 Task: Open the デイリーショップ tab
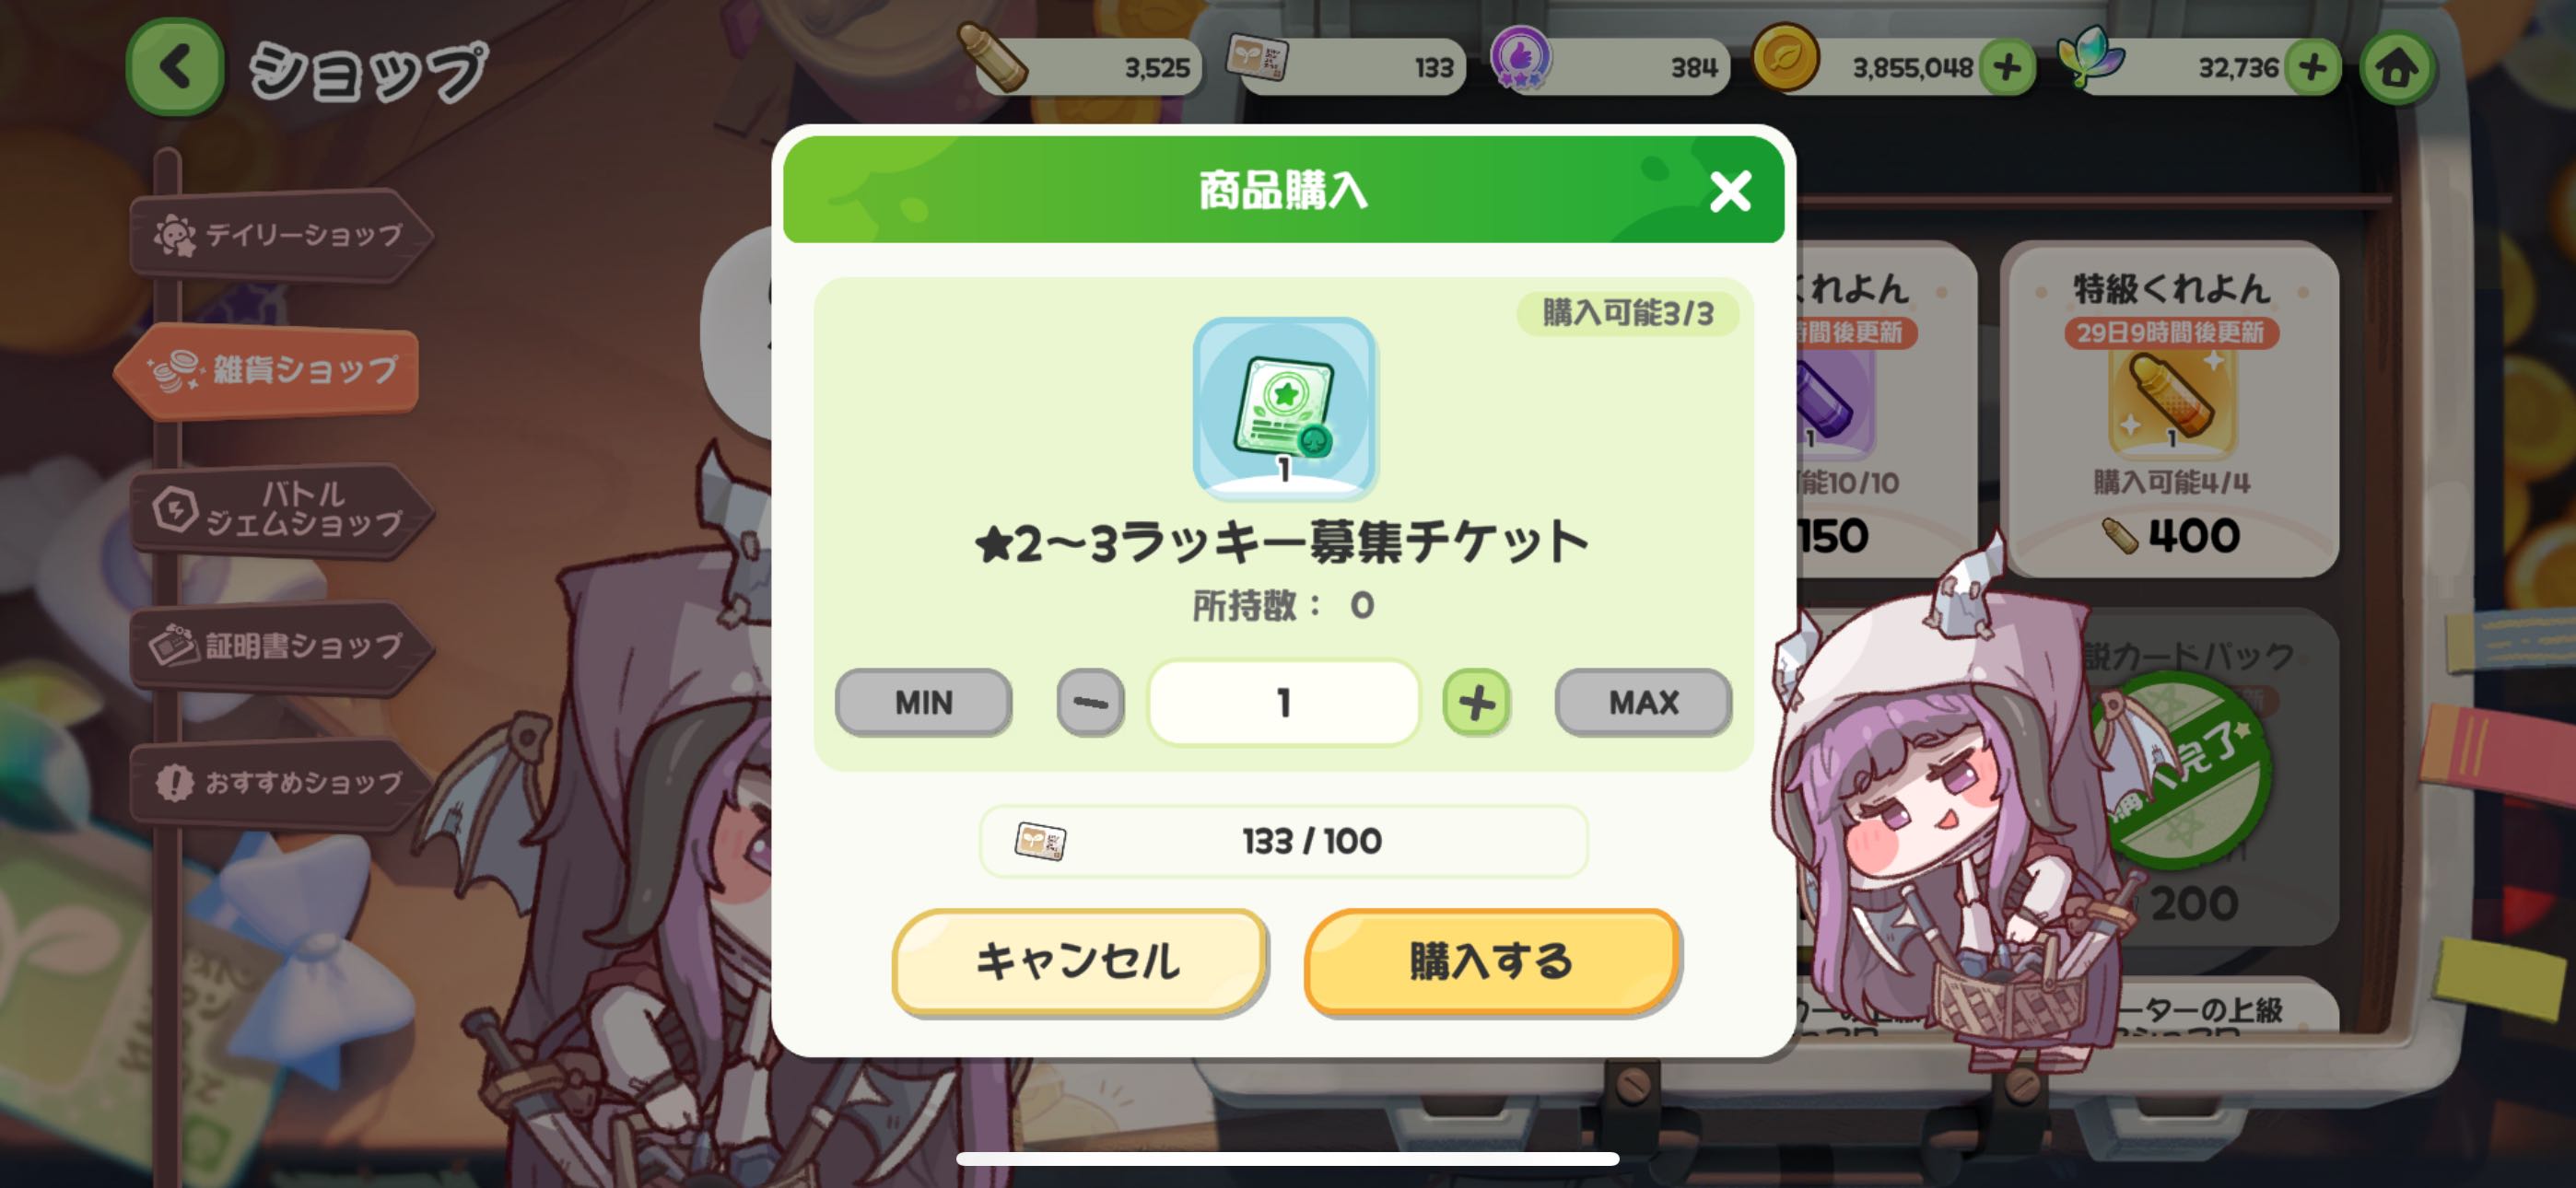tap(280, 235)
